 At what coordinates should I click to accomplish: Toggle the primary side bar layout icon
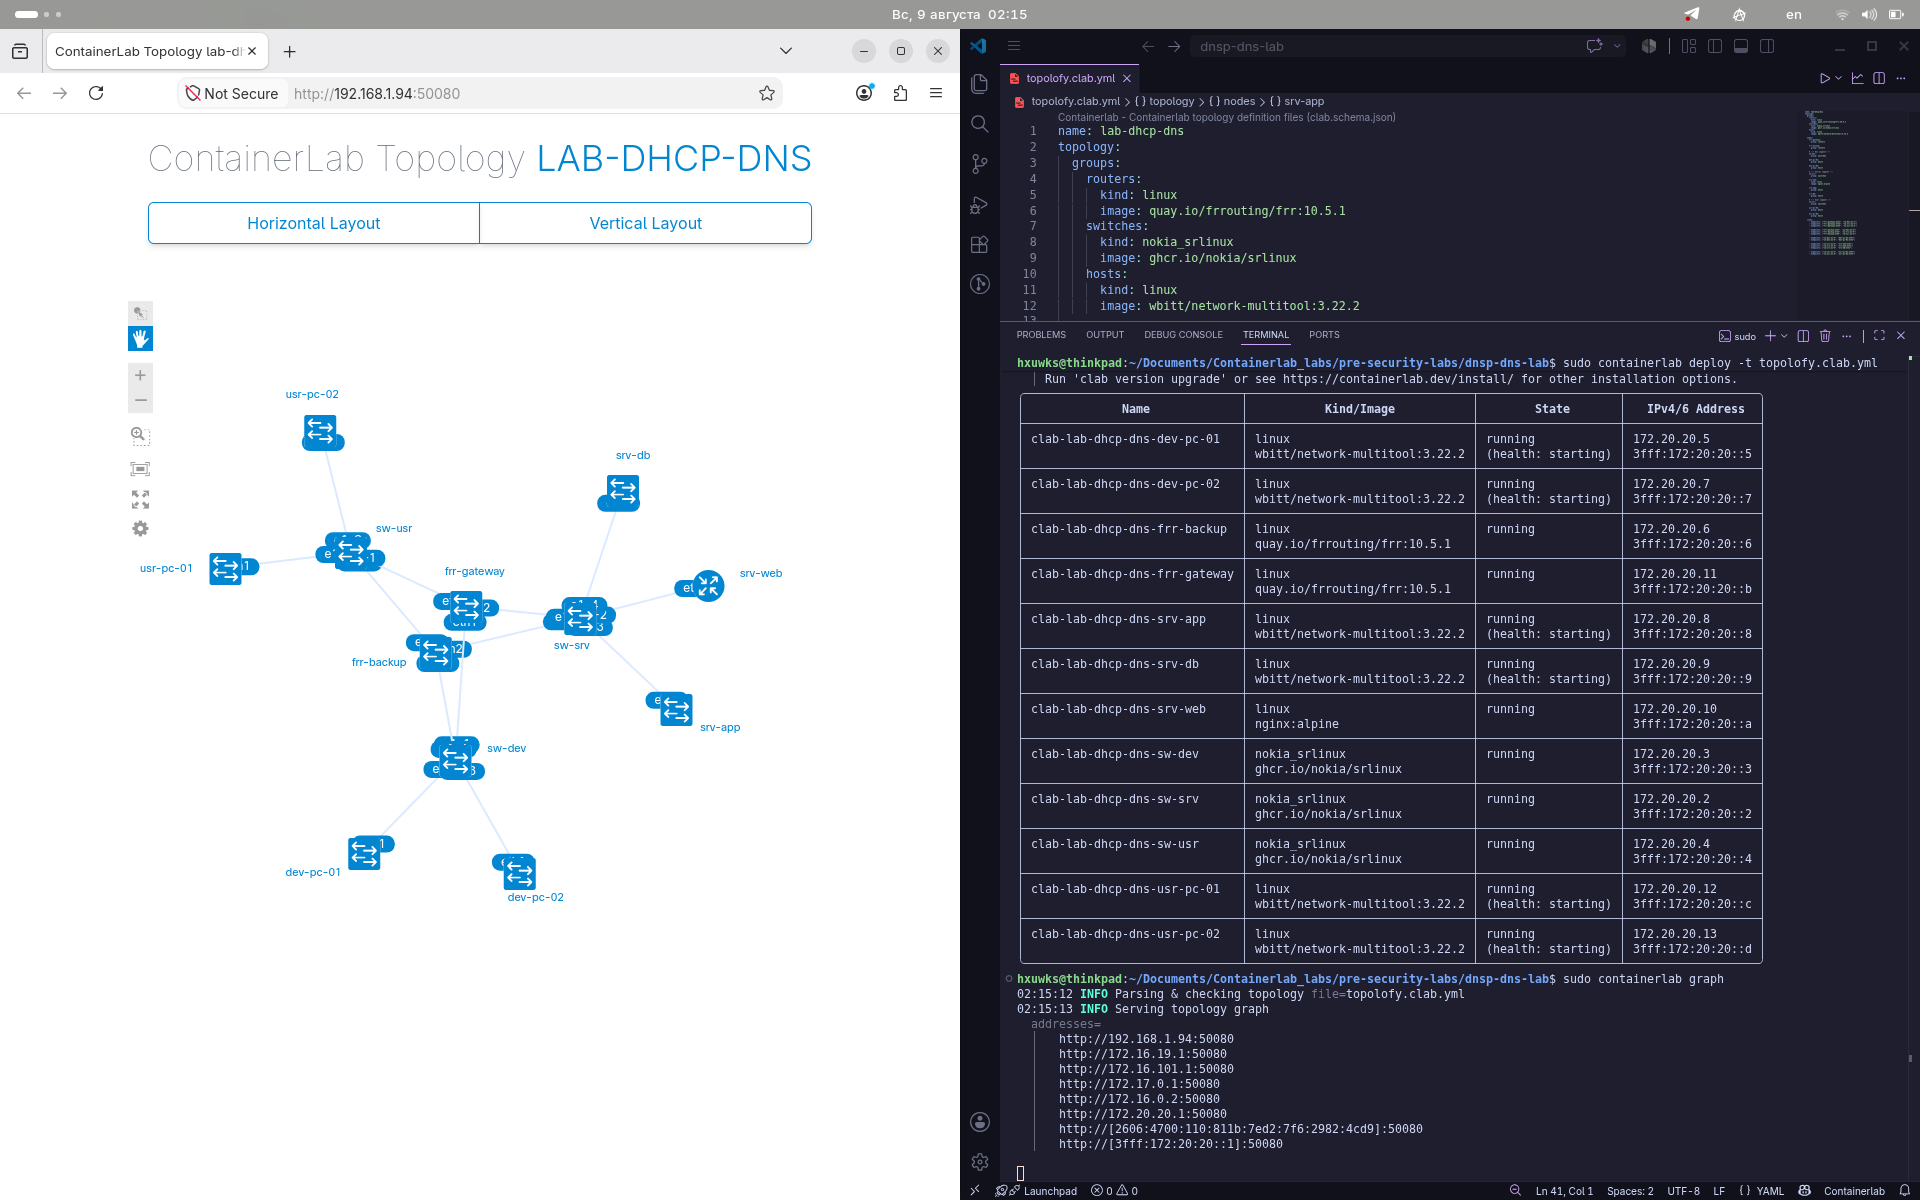coord(1715,46)
